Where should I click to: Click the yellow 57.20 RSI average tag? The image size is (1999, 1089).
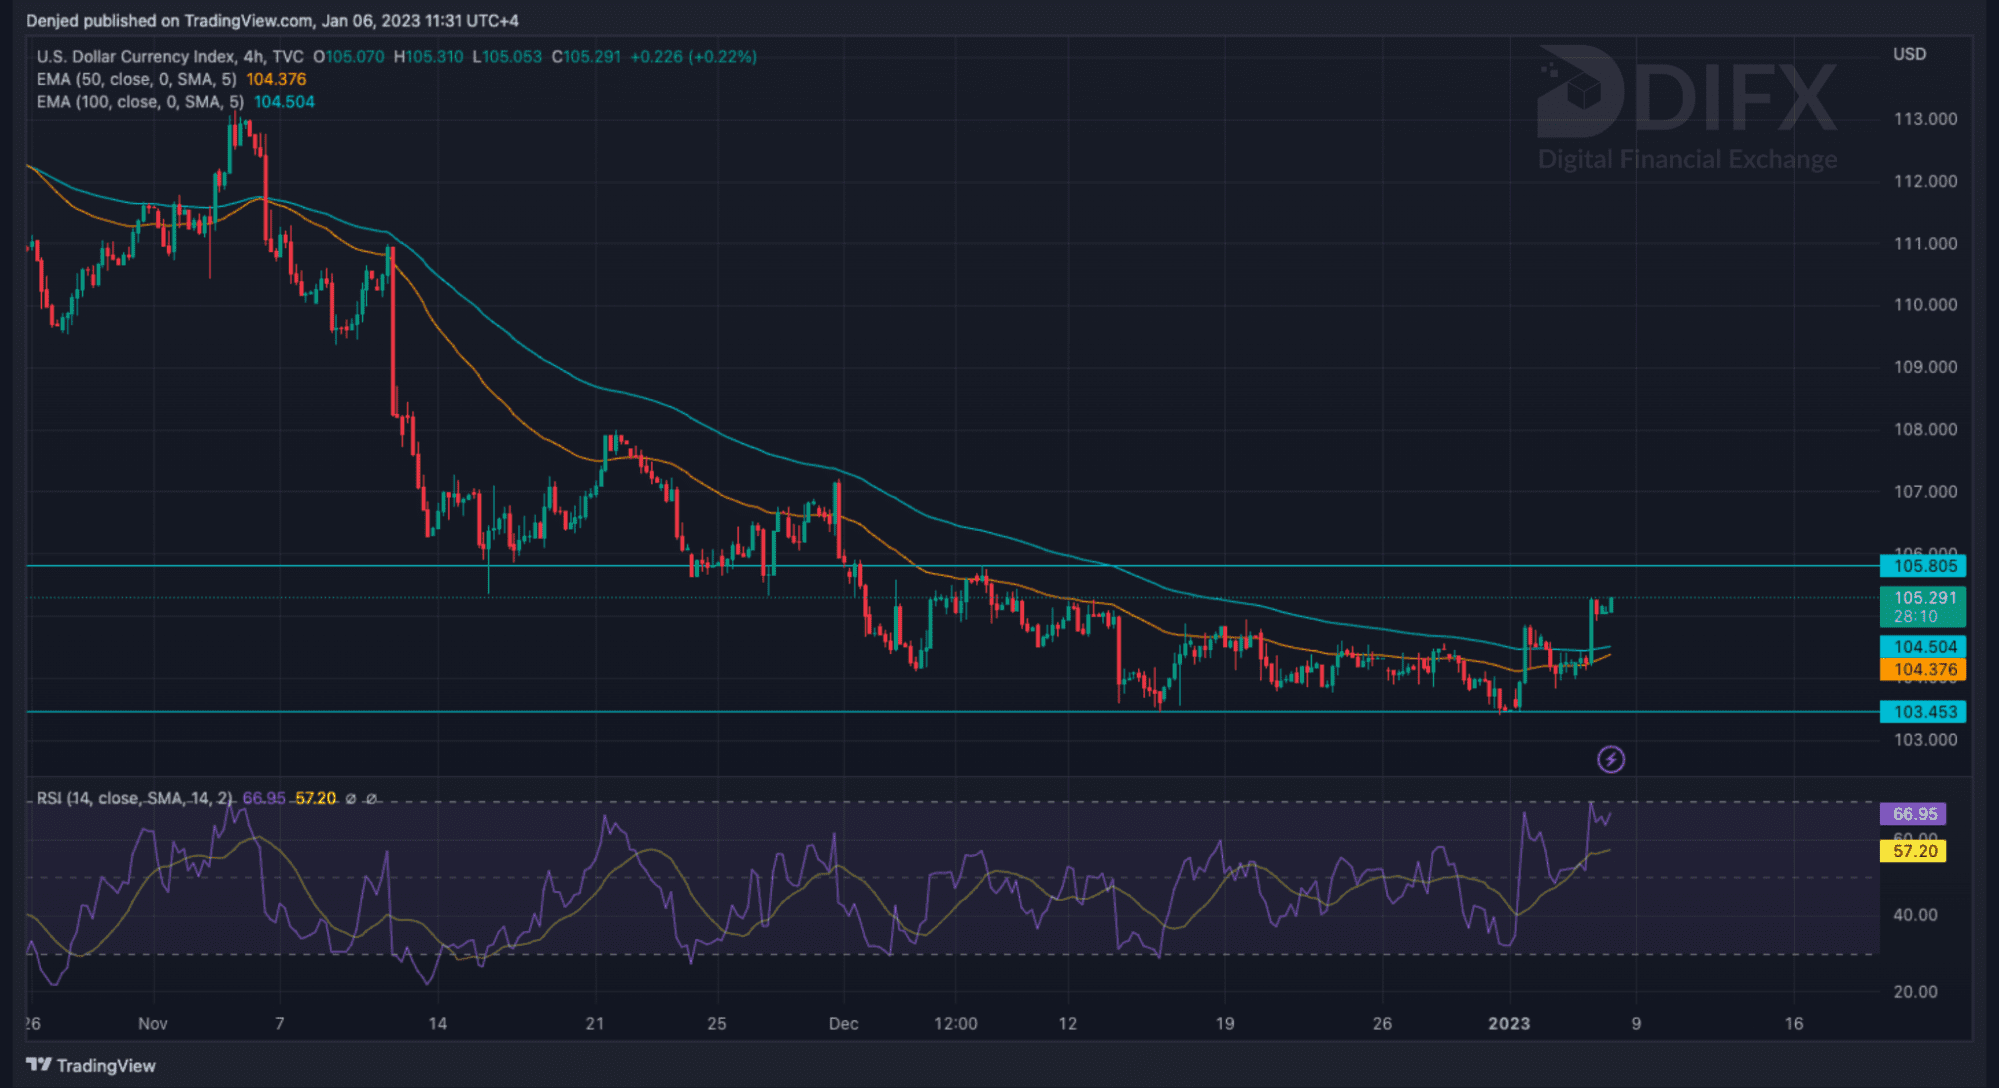click(1913, 851)
